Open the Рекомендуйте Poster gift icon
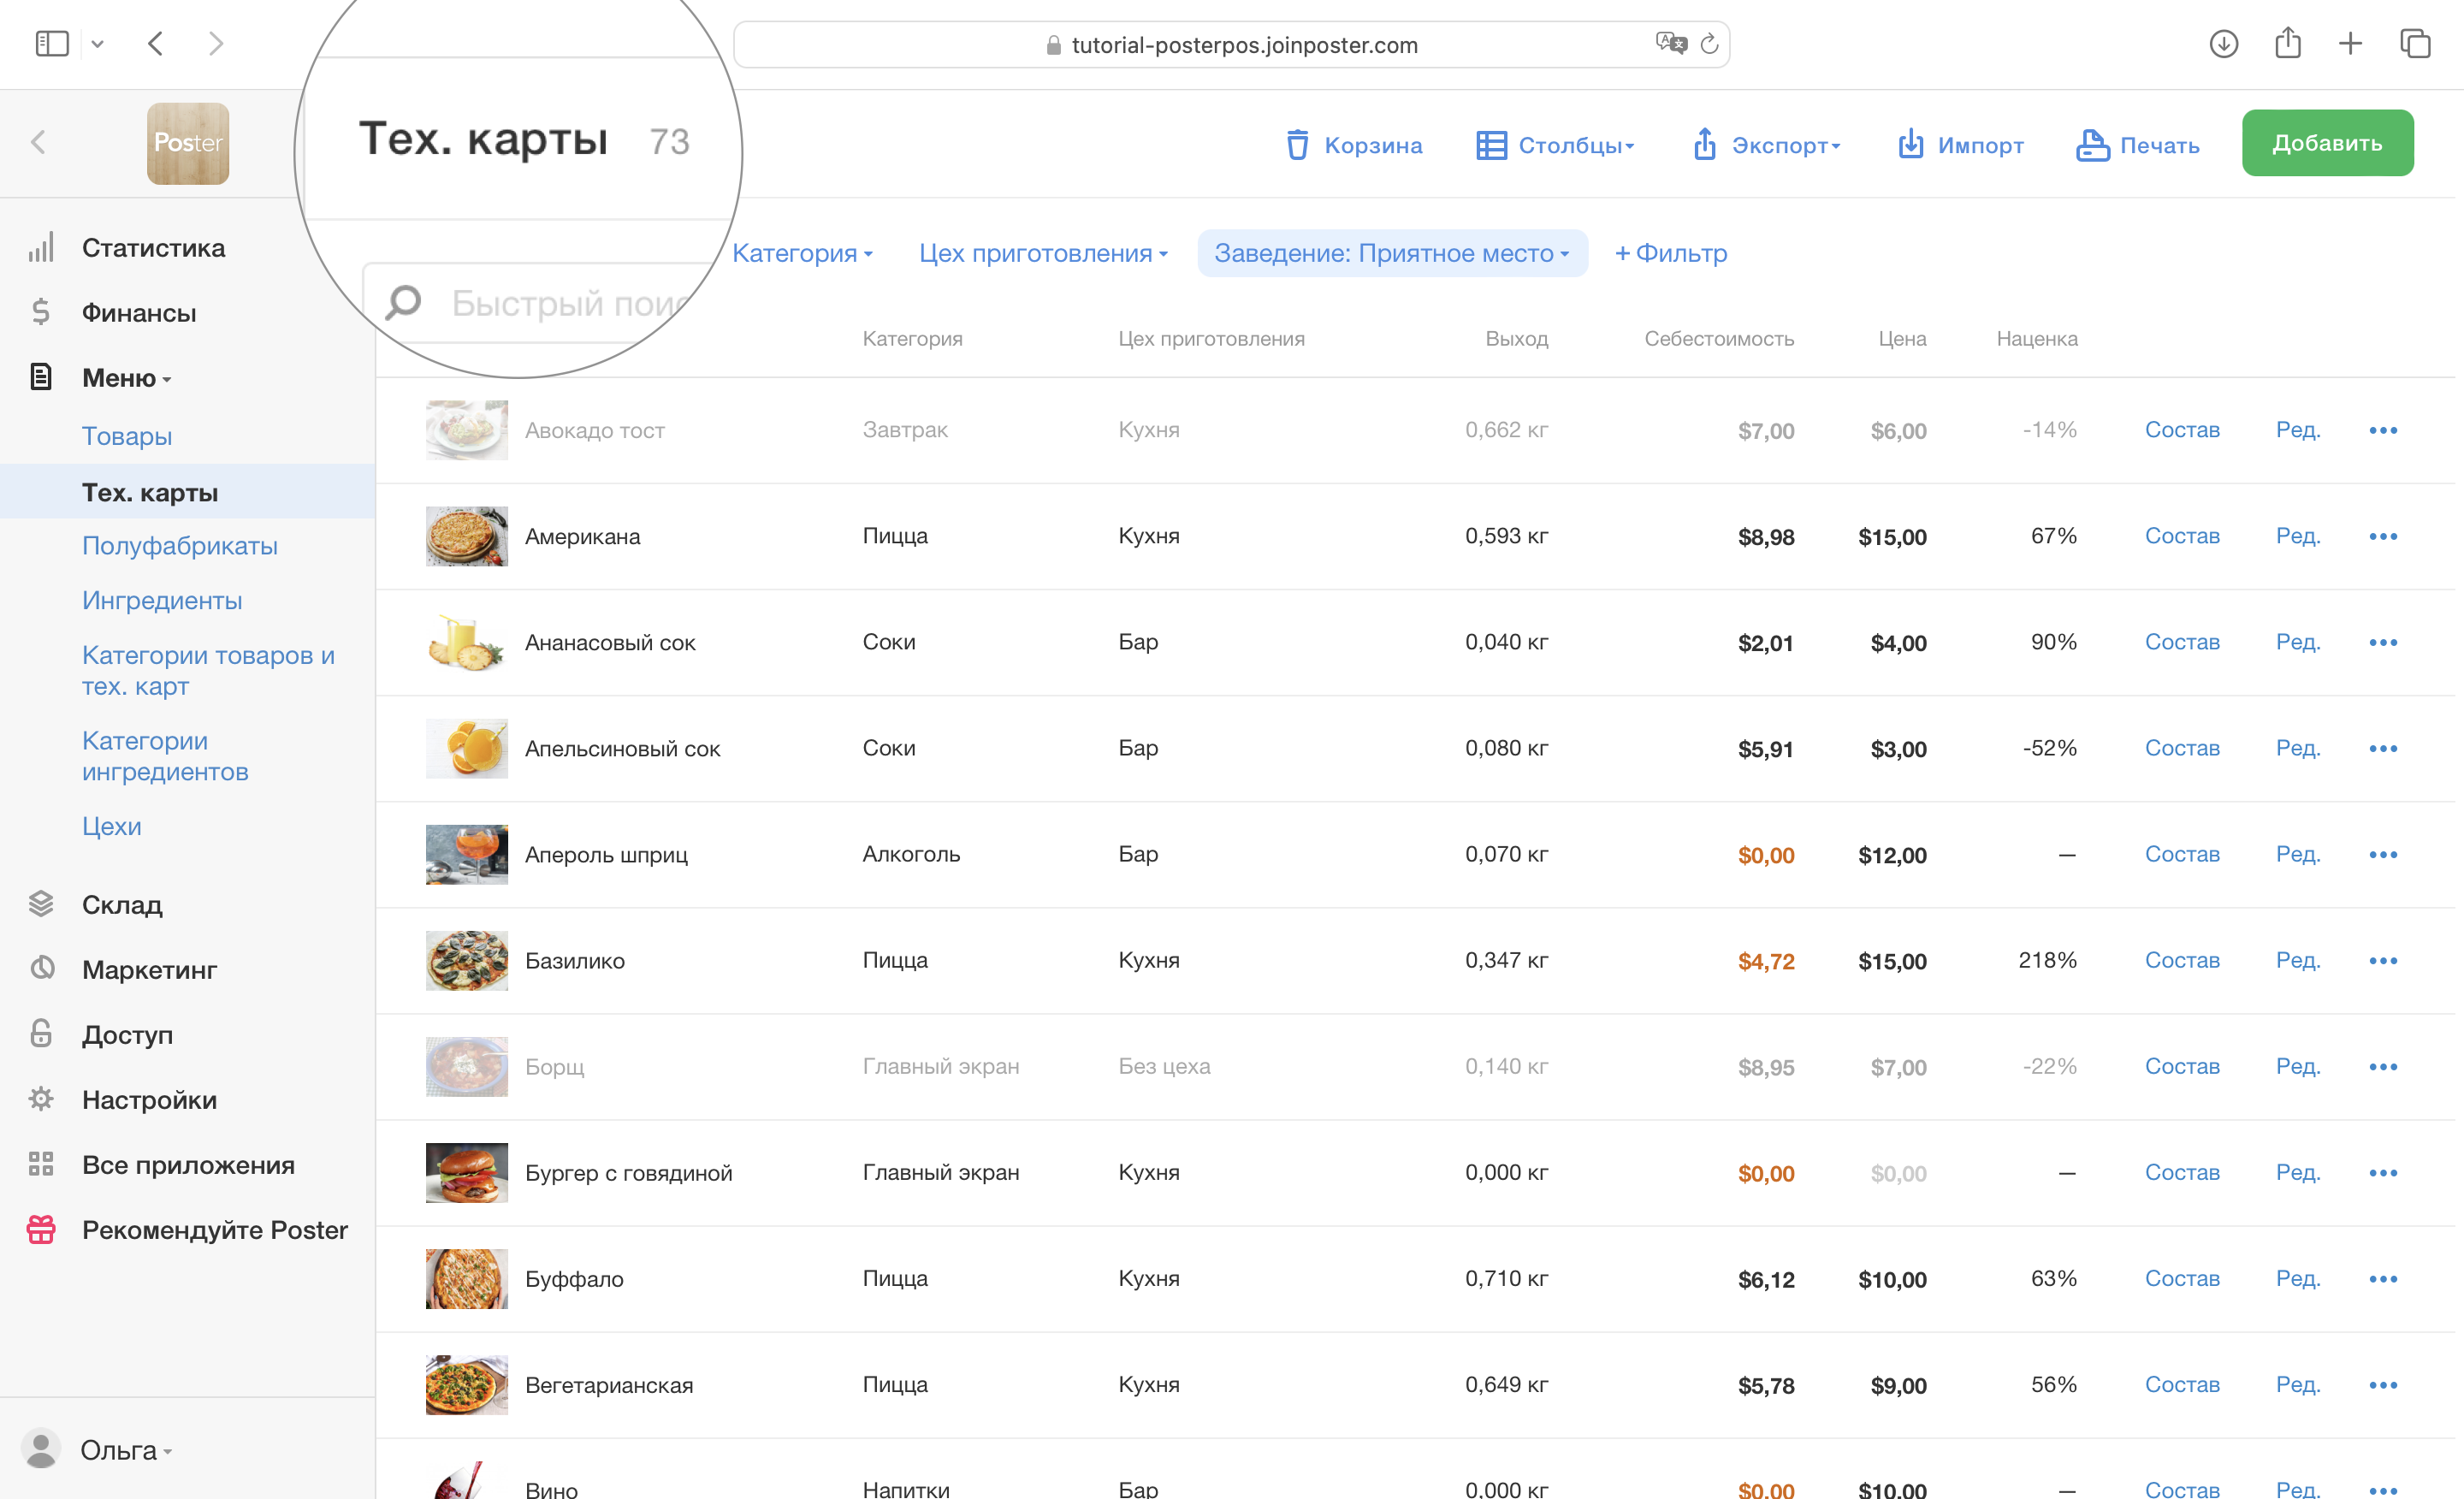This screenshot has height=1499, width=2464. tap(41, 1230)
